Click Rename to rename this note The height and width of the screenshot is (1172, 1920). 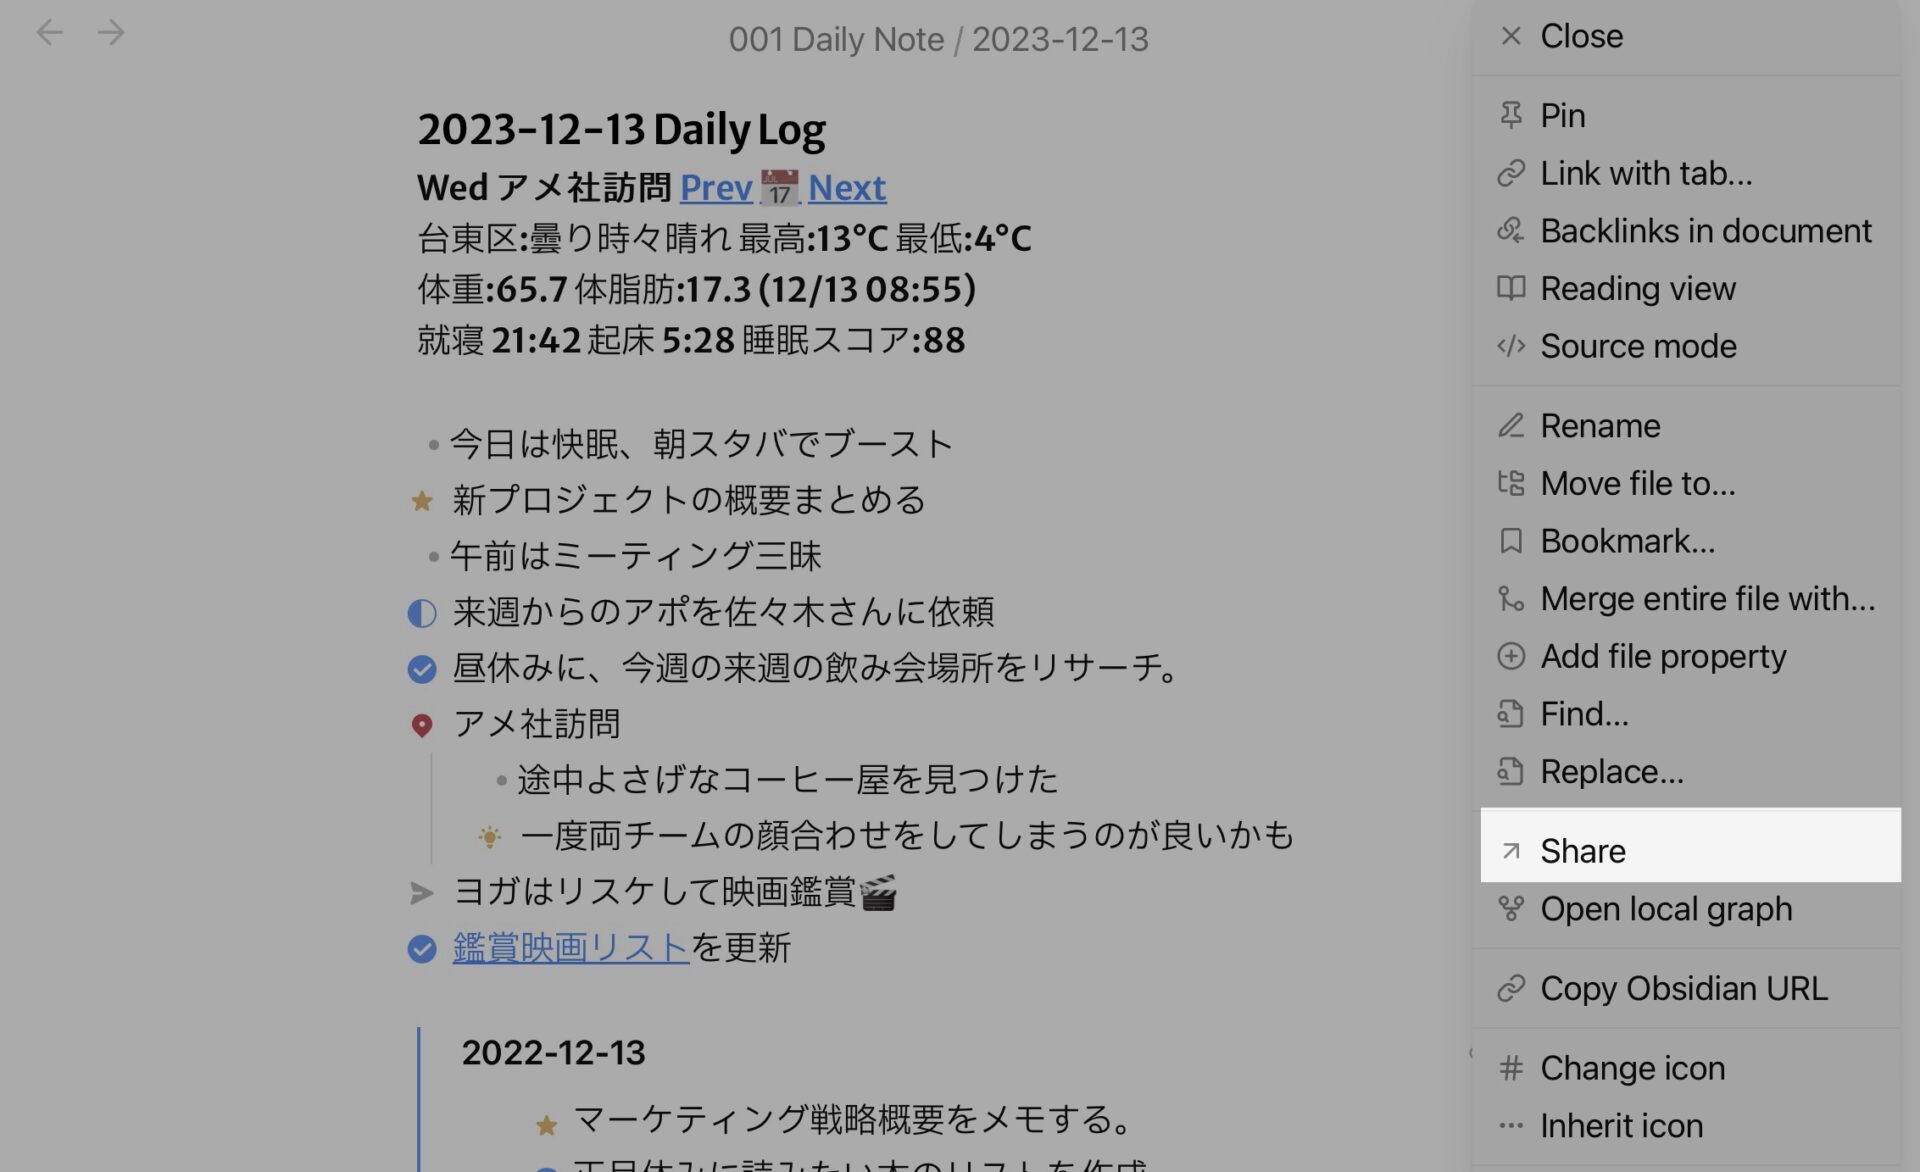tap(1599, 425)
